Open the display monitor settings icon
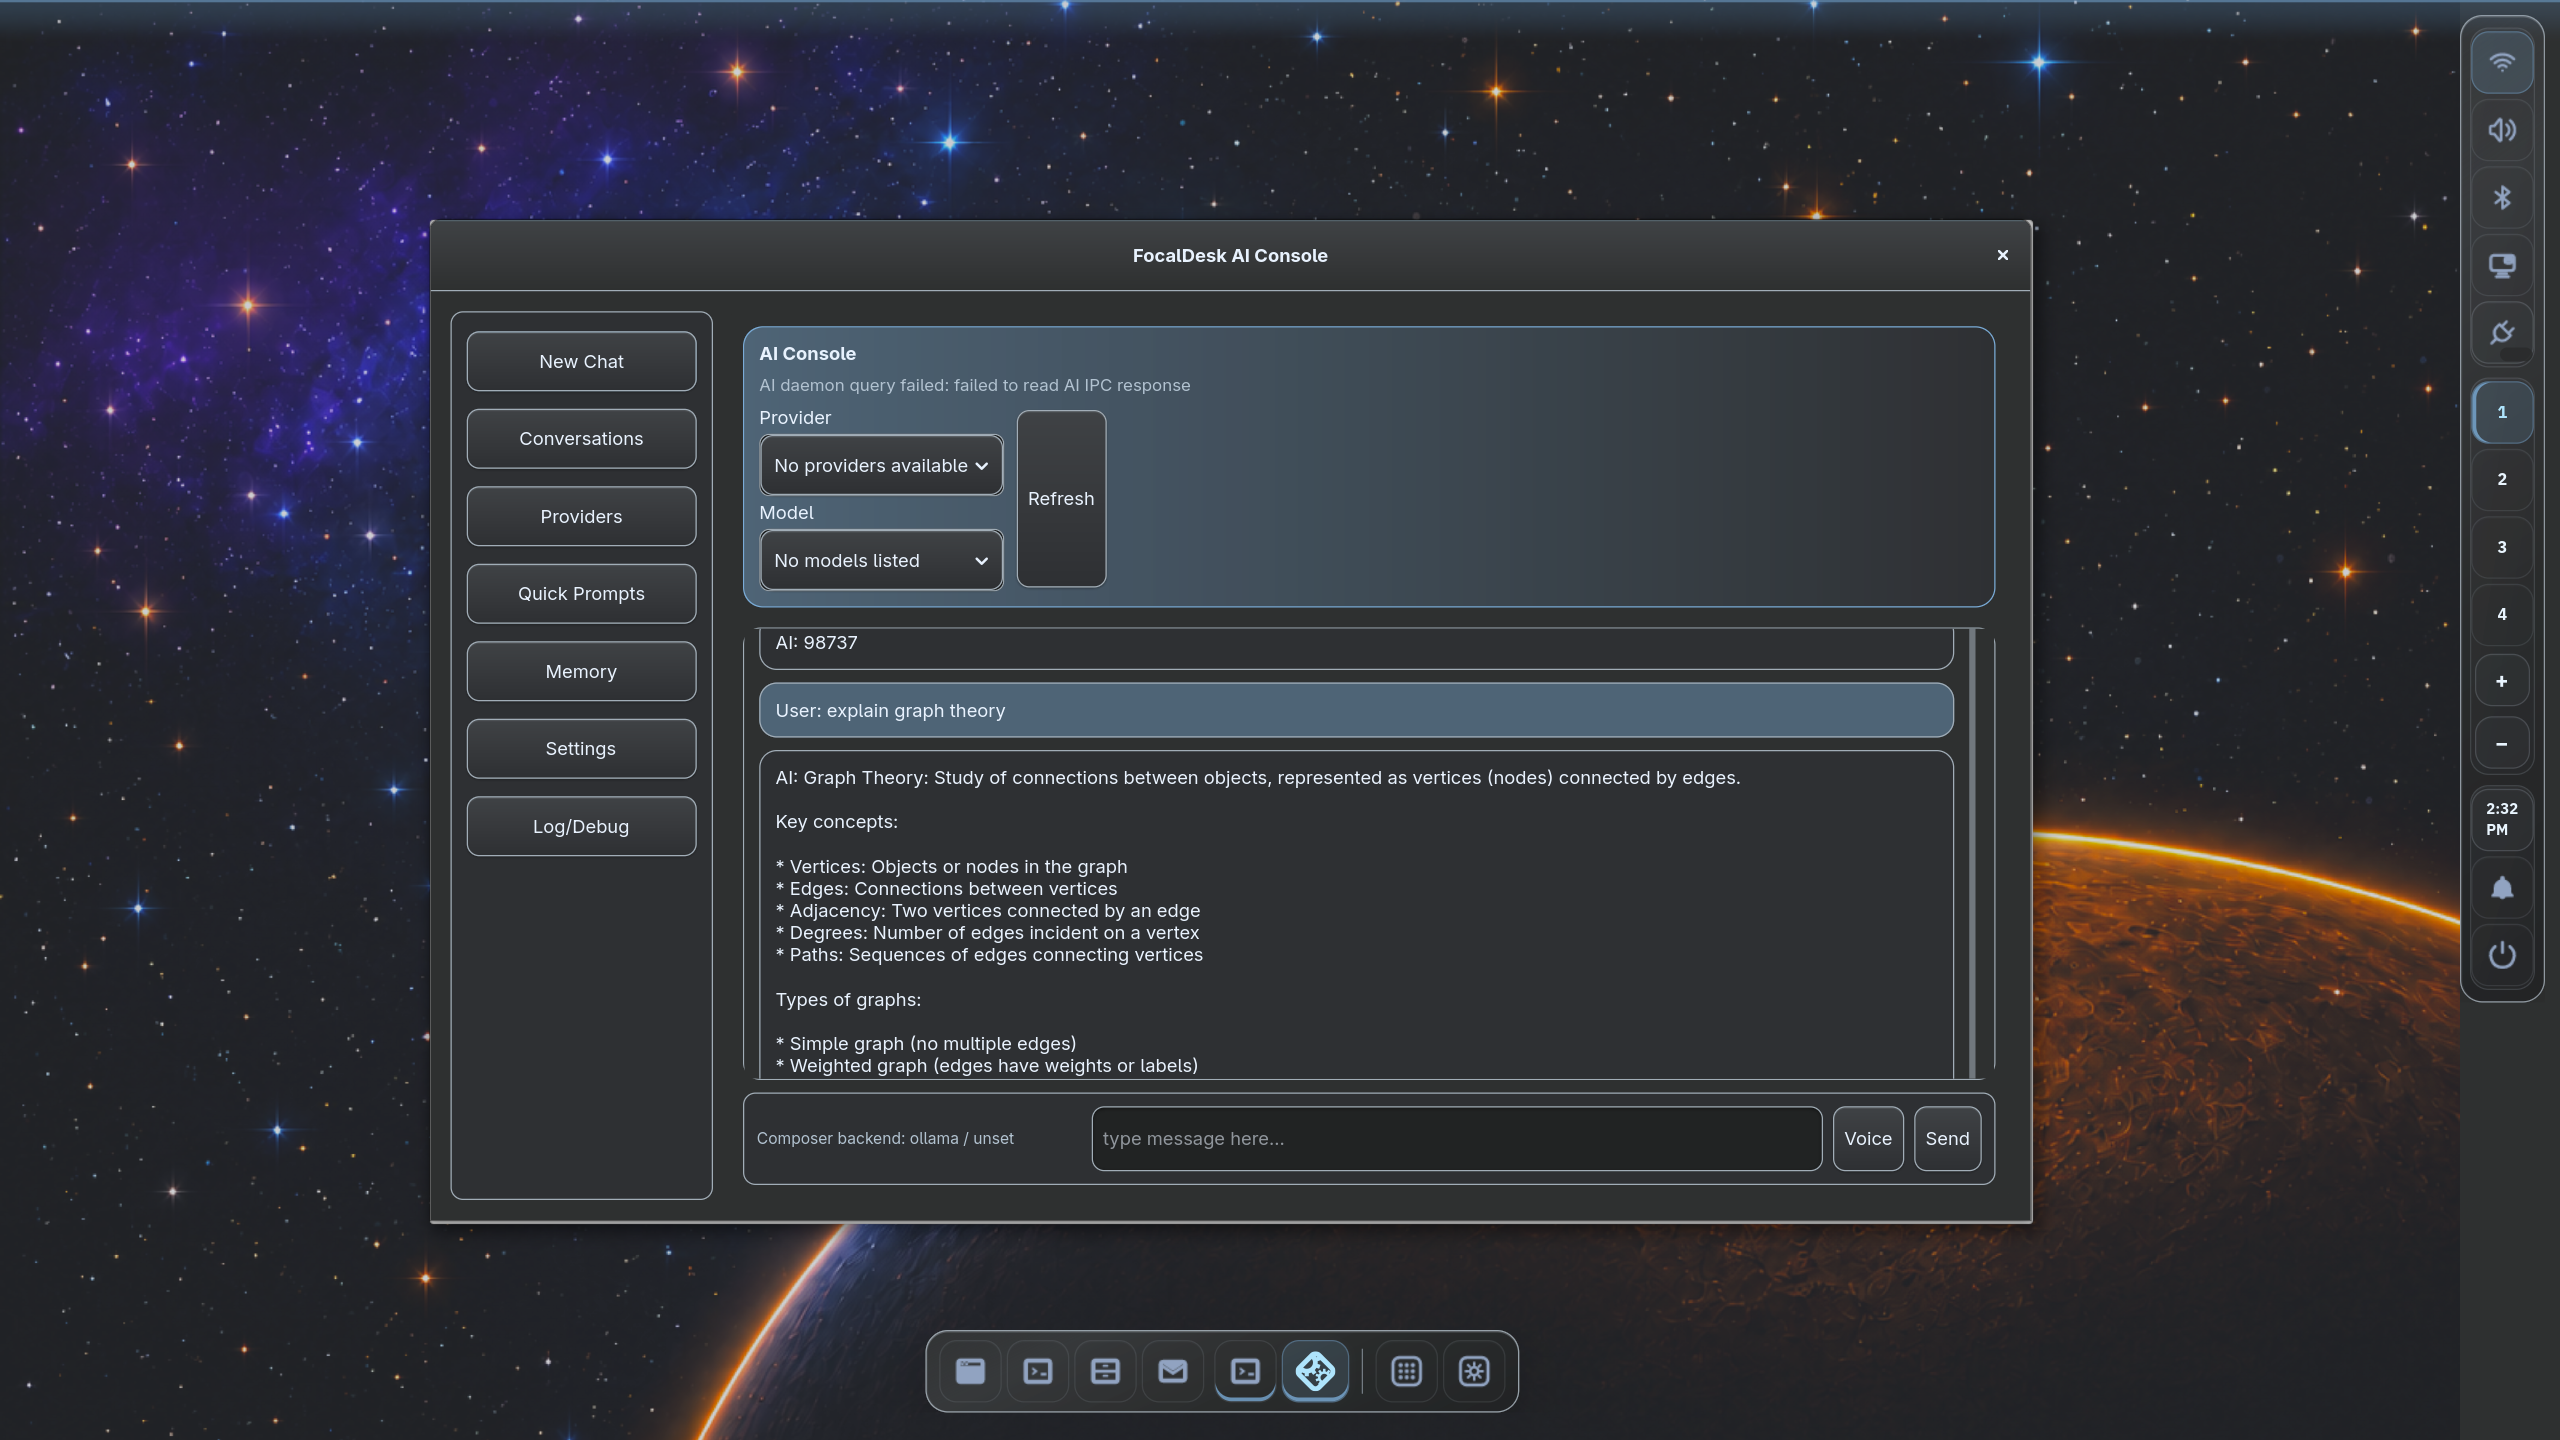 2502,265
